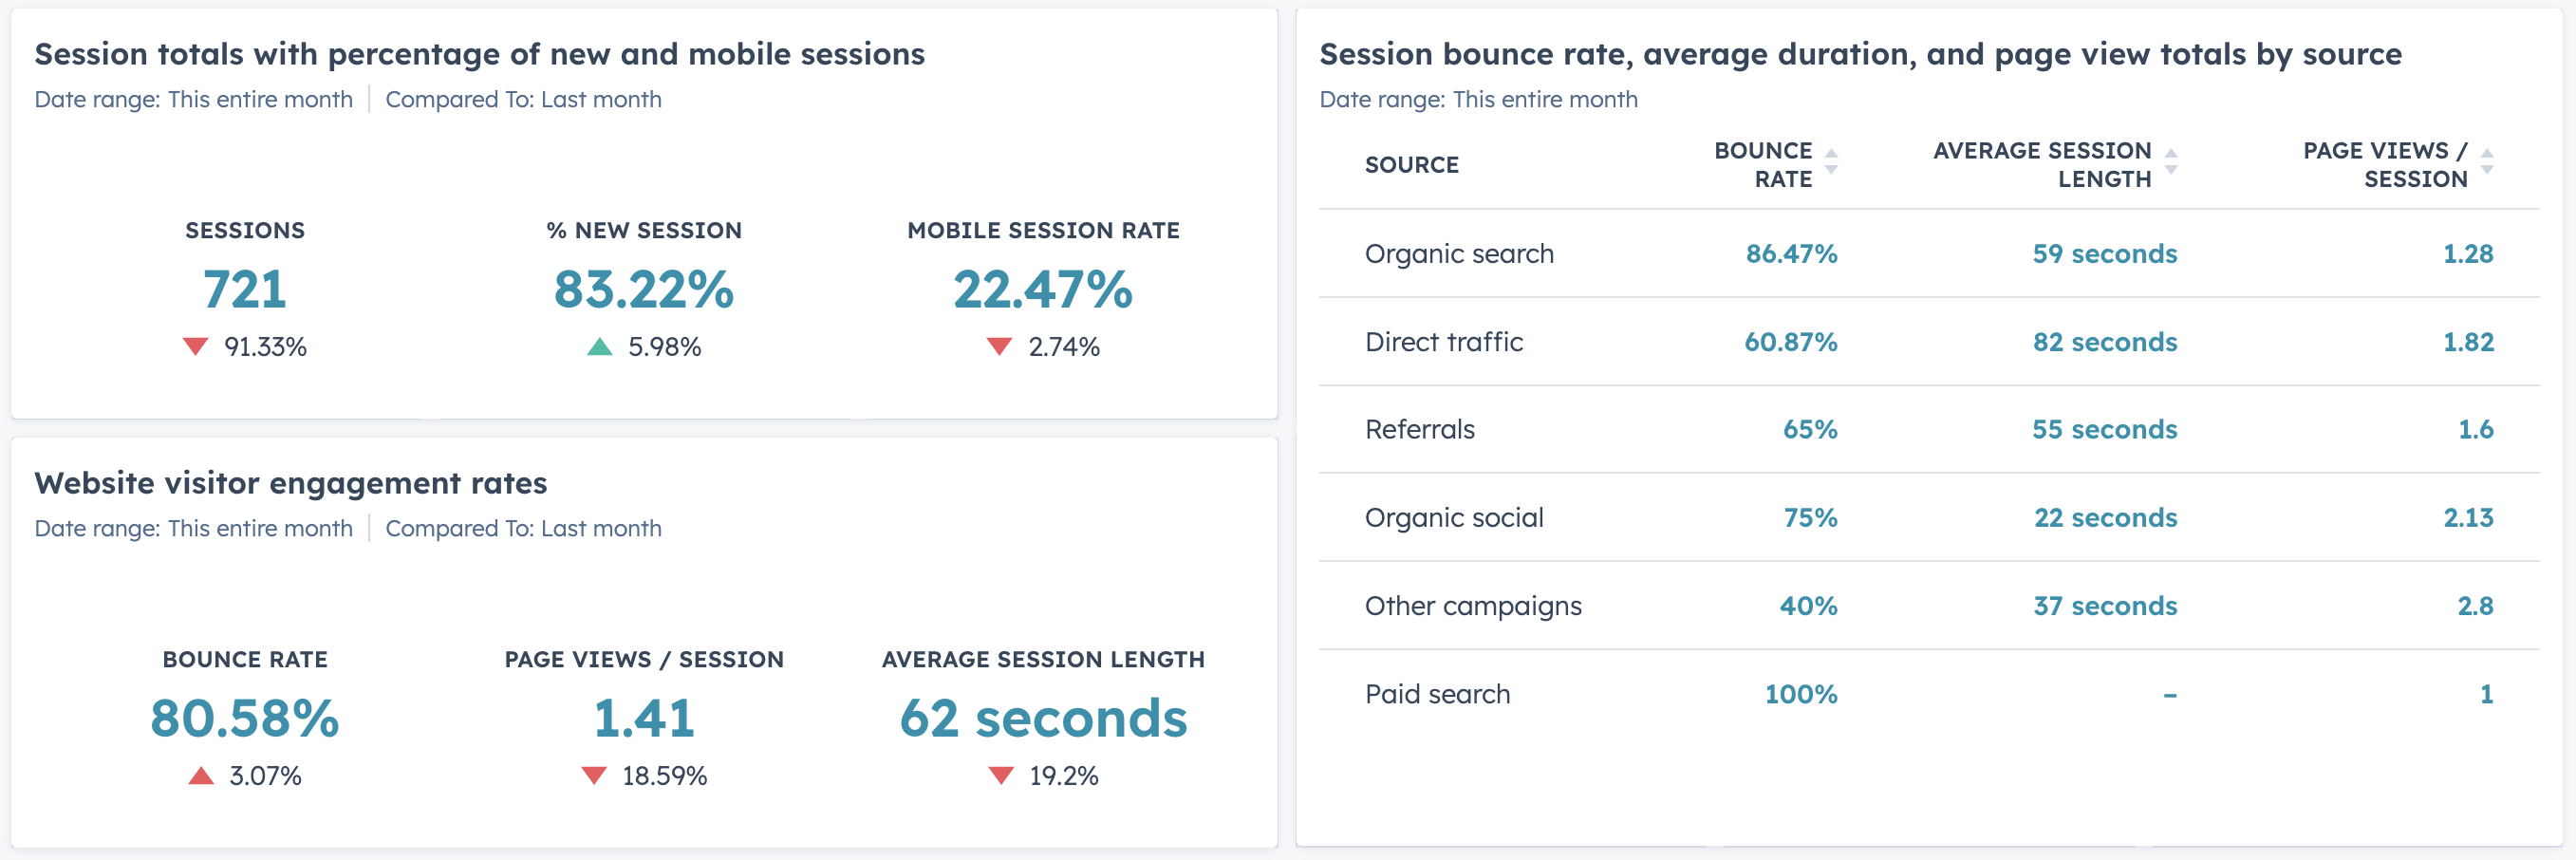Click Other campaigns 2.8 page views

pos(2475,606)
